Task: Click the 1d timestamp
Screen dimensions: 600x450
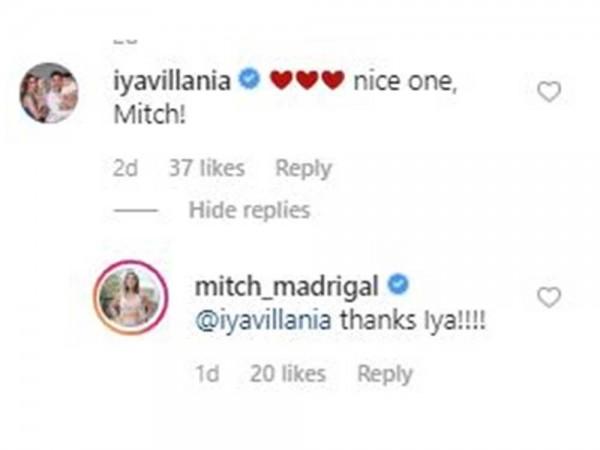Action: [x=207, y=373]
